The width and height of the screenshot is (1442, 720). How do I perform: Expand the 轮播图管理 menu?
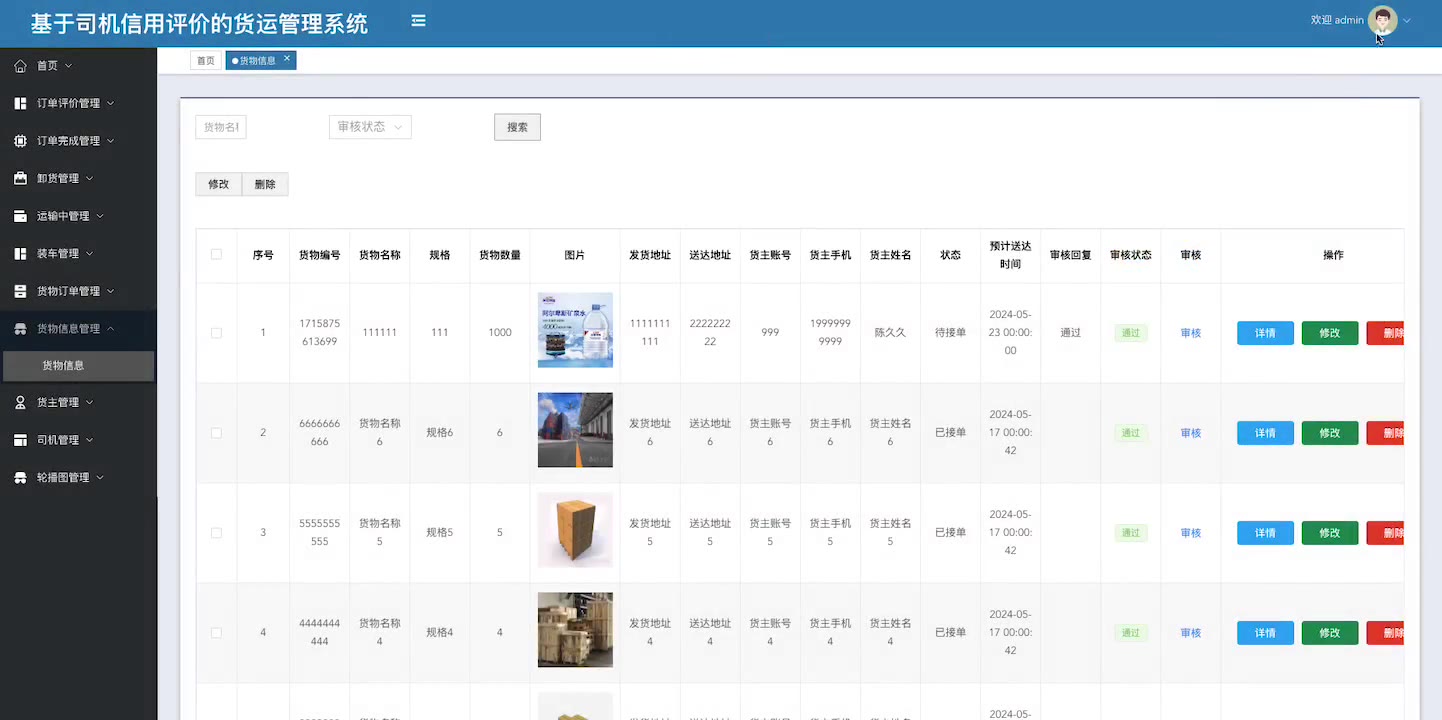click(x=99, y=478)
